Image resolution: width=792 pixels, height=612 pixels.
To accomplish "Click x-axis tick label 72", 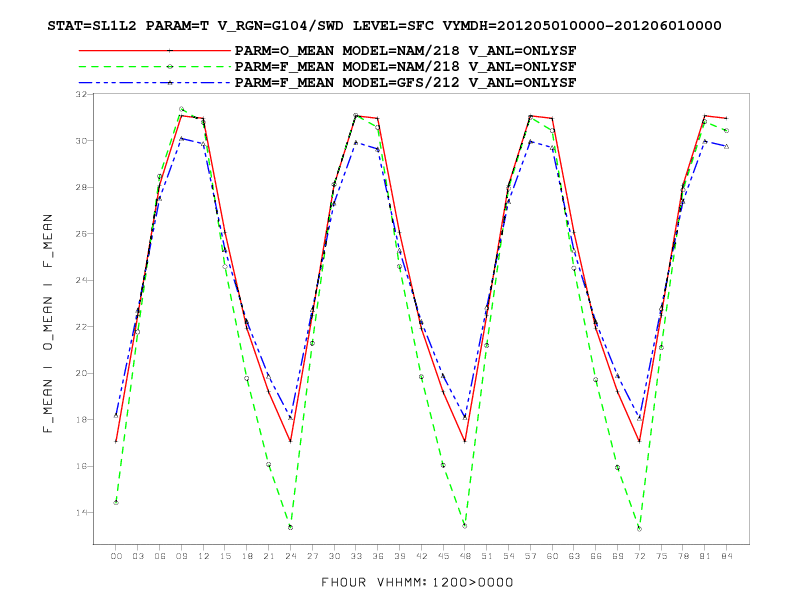I will [639, 556].
